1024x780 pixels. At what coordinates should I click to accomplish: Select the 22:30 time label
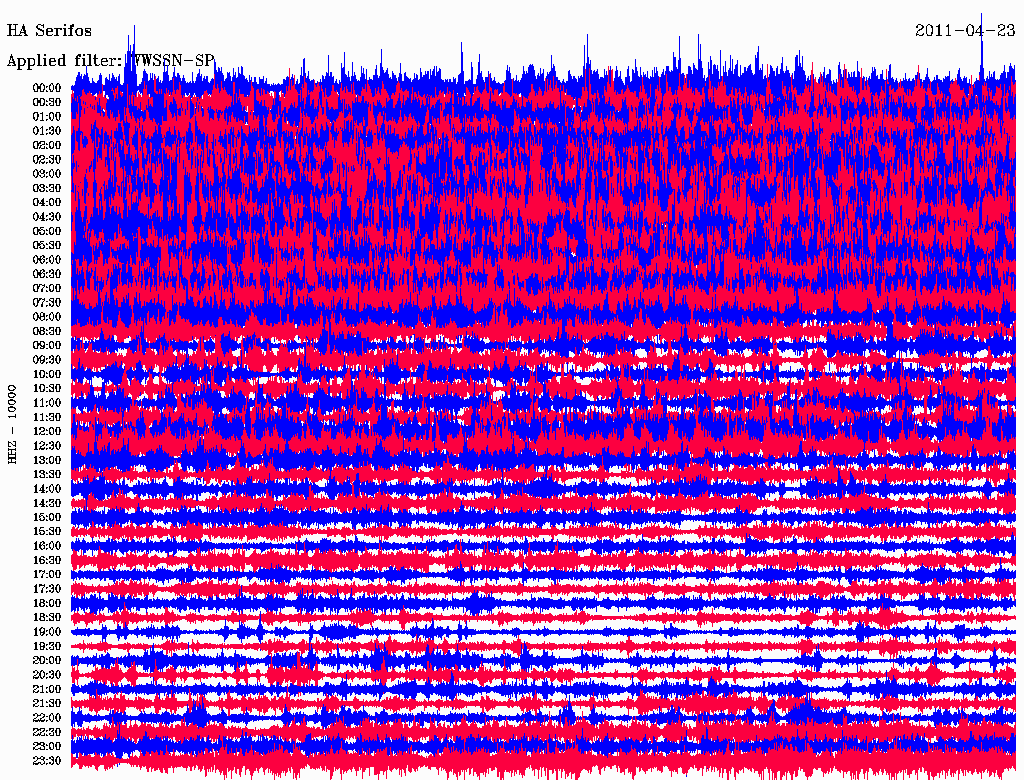[x=47, y=732]
